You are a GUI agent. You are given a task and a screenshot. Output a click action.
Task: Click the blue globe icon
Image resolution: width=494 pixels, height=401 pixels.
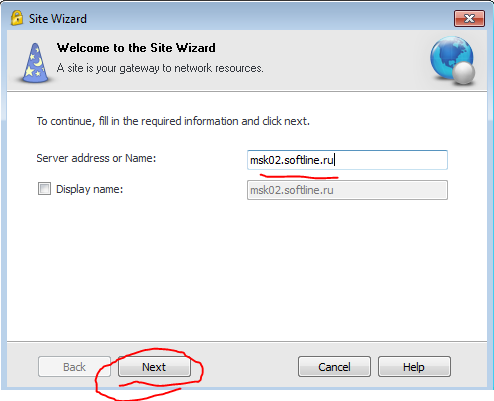tap(451, 57)
